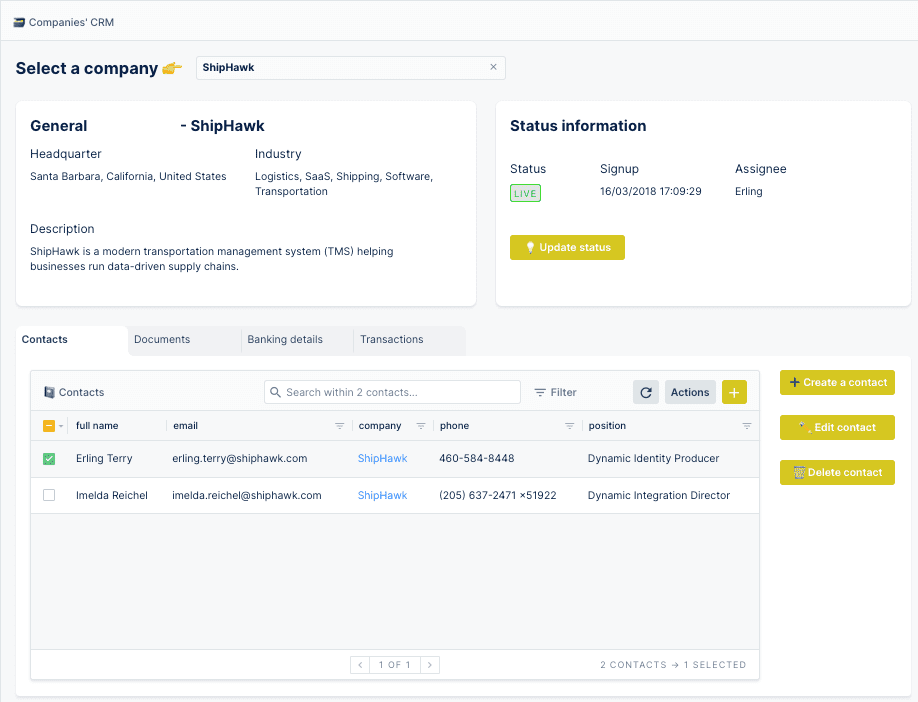Open the company column filter menu
The image size is (918, 702).
[x=420, y=426]
